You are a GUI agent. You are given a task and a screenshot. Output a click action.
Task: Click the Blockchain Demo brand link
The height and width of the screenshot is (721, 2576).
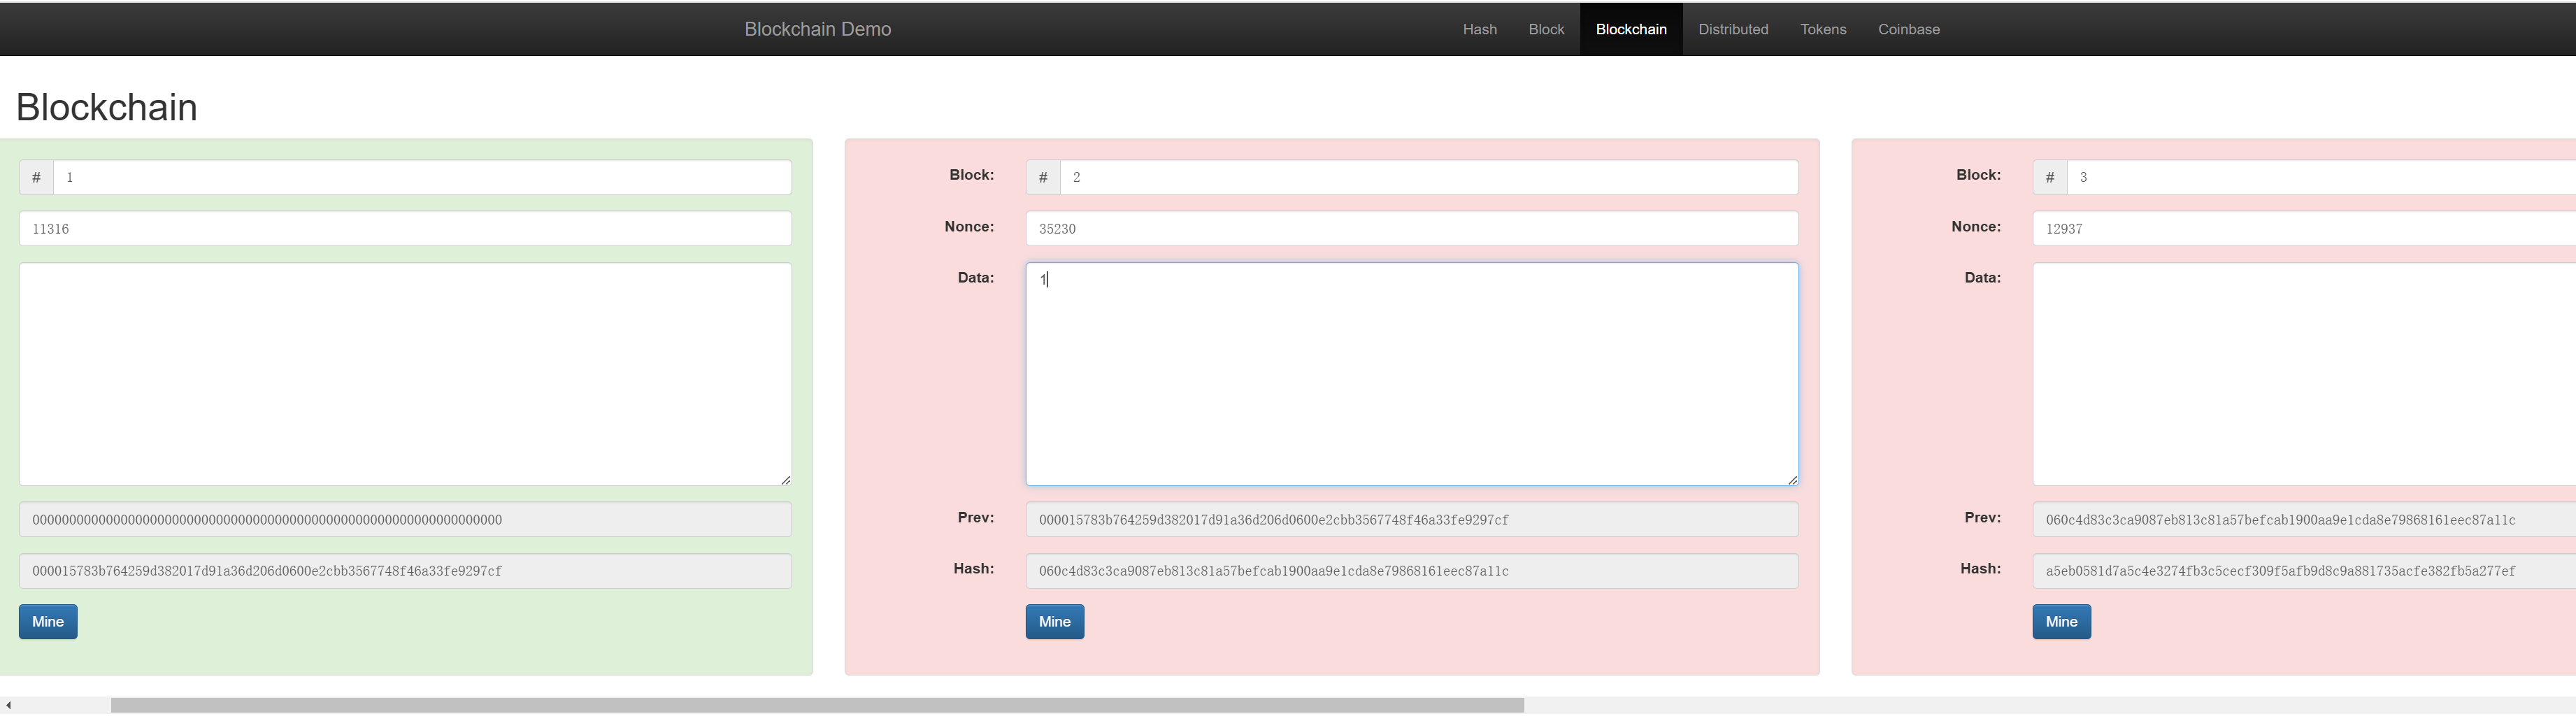817,29
